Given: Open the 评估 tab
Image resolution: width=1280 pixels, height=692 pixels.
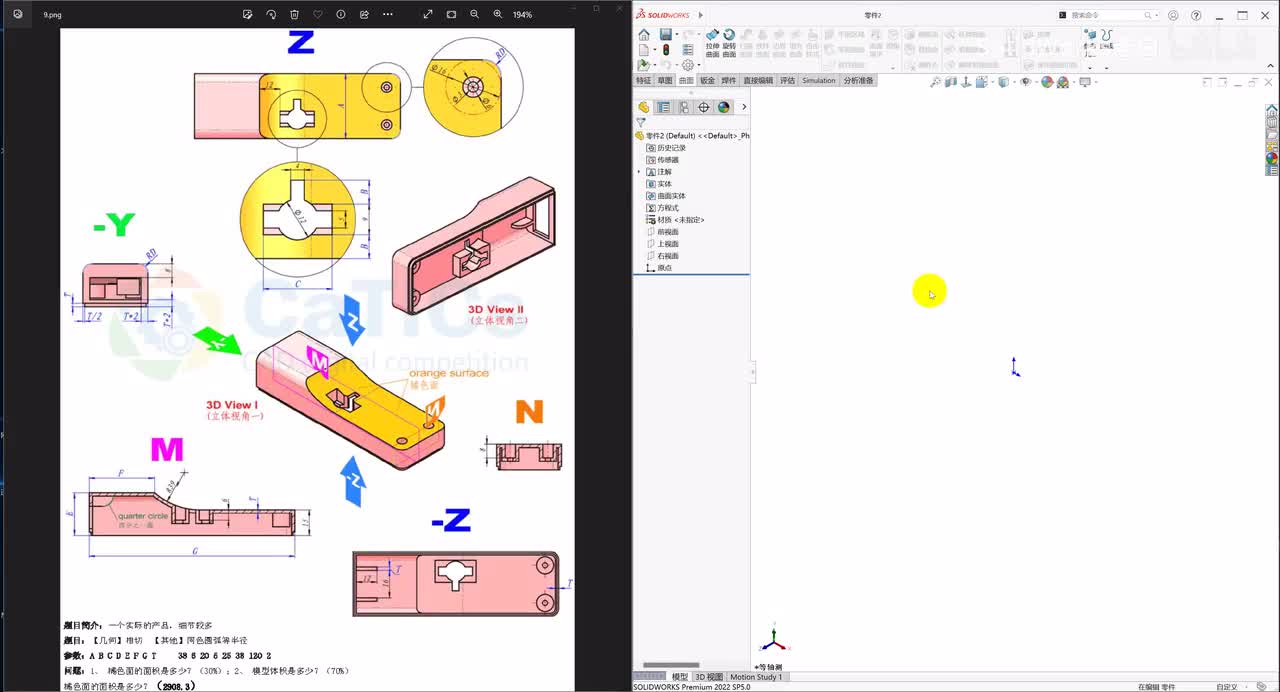Looking at the screenshot, I should pyautogui.click(x=788, y=81).
